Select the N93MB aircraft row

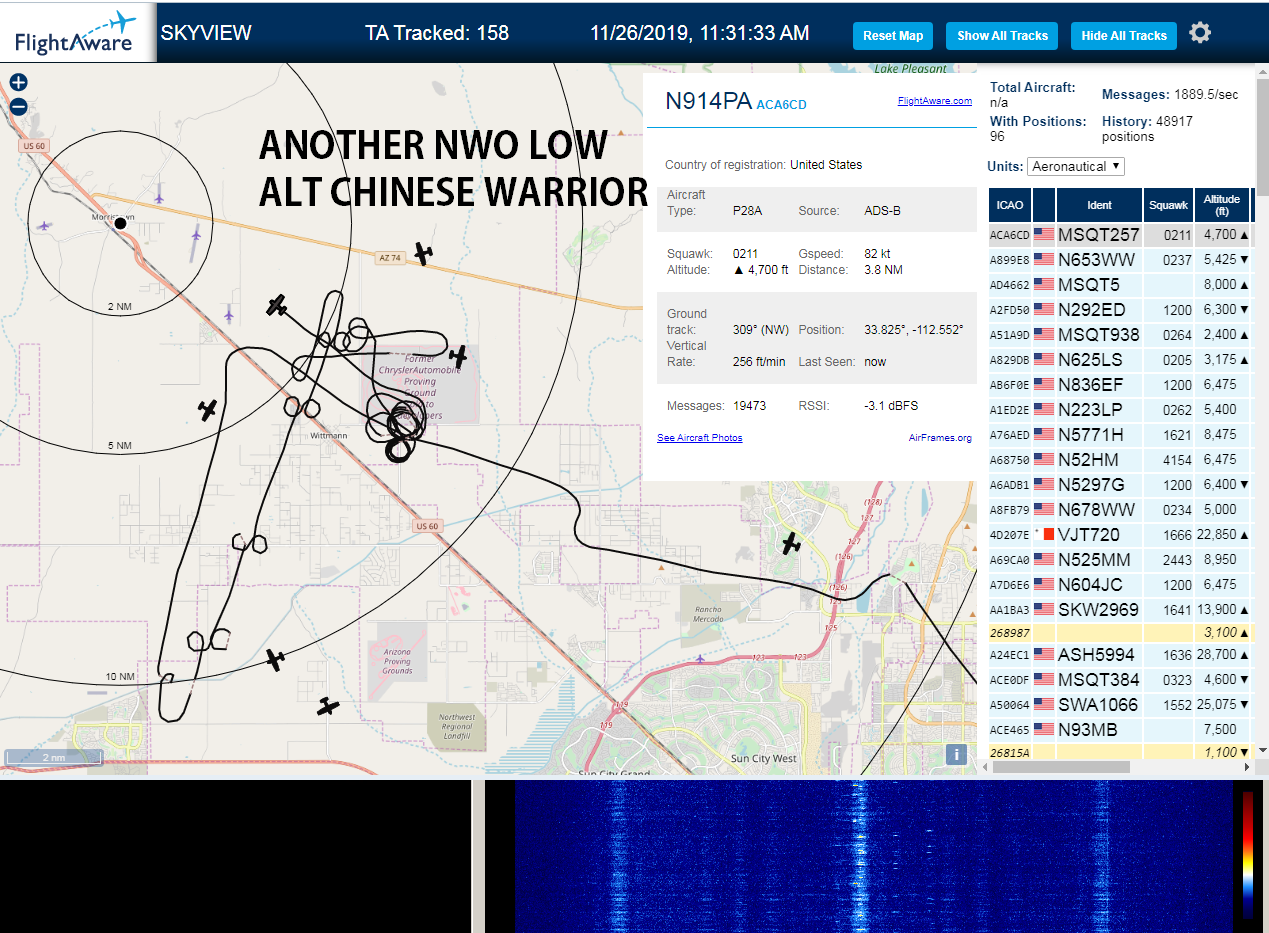(x=1119, y=730)
